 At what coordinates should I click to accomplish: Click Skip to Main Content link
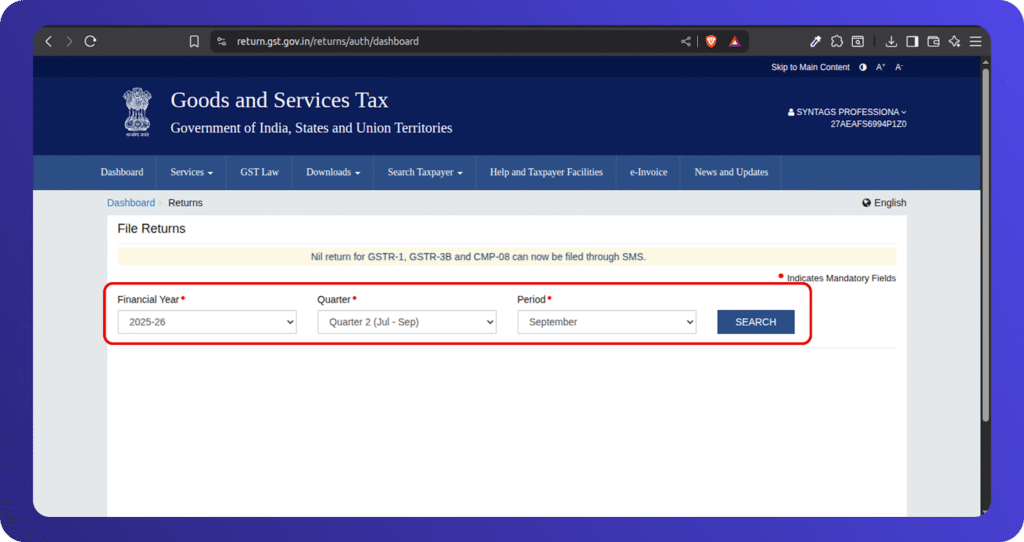point(810,67)
